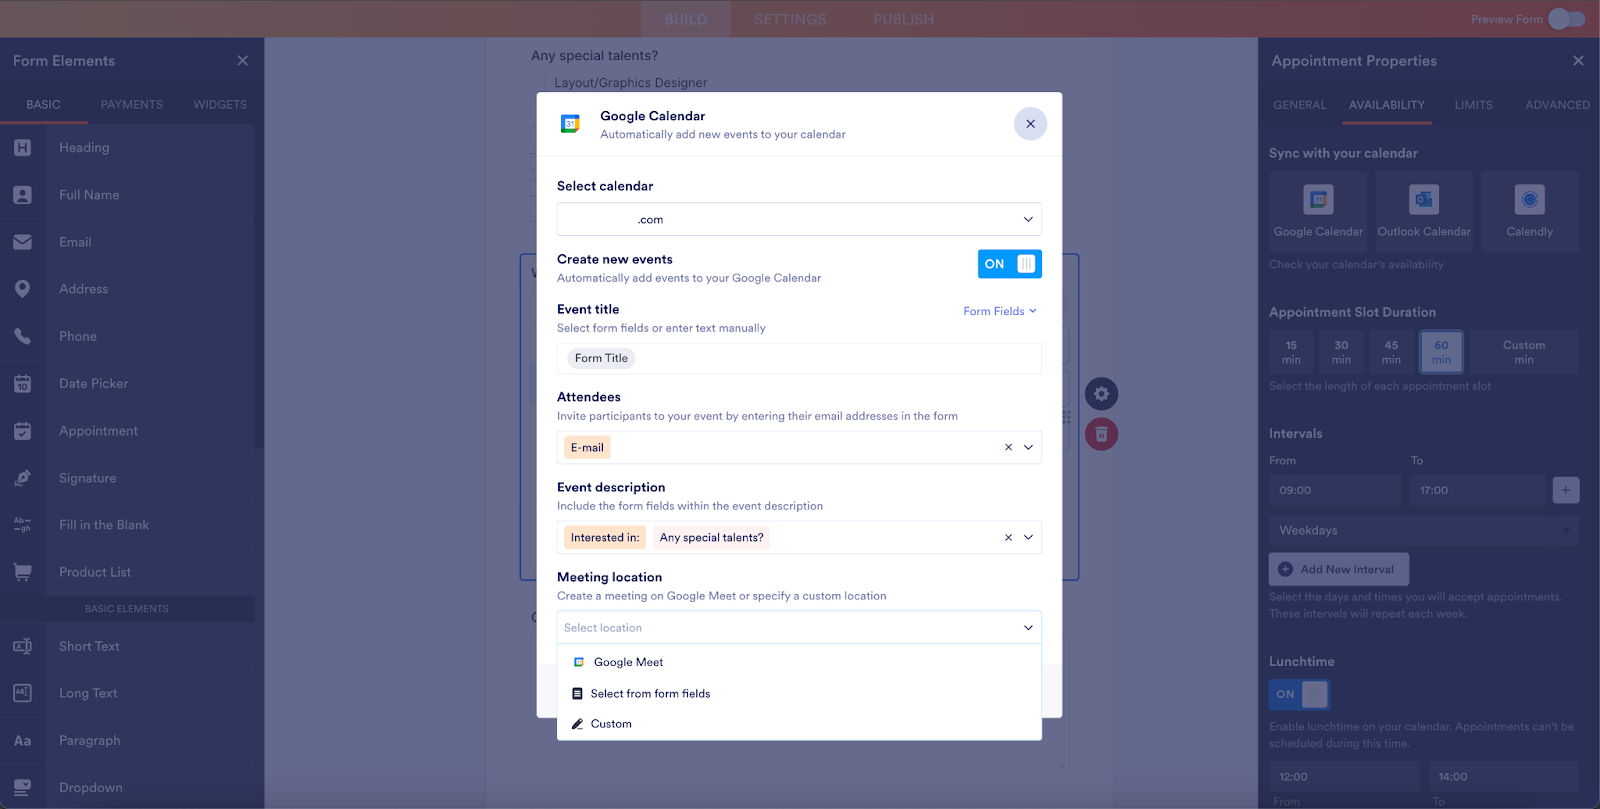The height and width of the screenshot is (809, 1600).
Task: Clear the Attendees field selection
Action: (x=1008, y=448)
